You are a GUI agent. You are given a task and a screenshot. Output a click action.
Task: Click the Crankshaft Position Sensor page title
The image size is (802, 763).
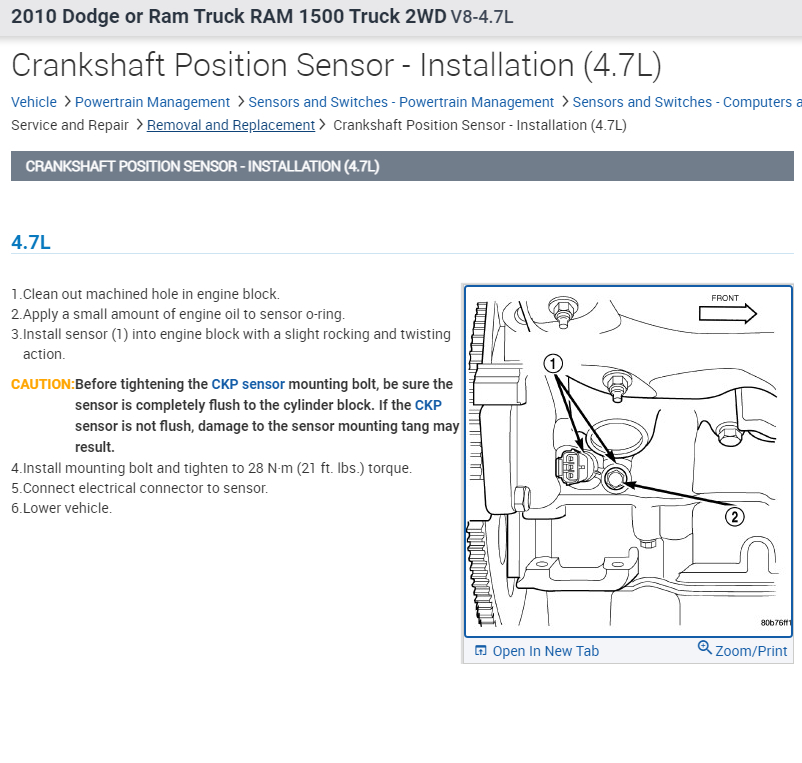[x=336, y=65]
